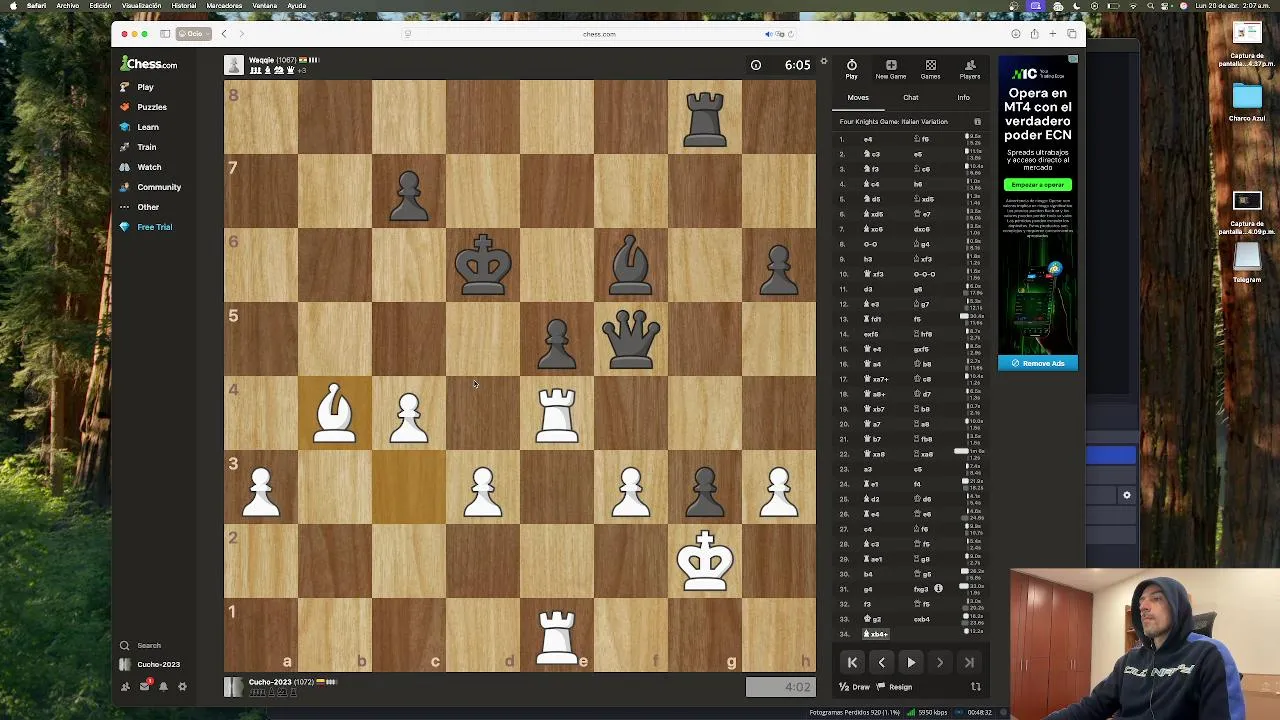Click the black rook on g8
The image size is (1280, 720).
click(705, 117)
